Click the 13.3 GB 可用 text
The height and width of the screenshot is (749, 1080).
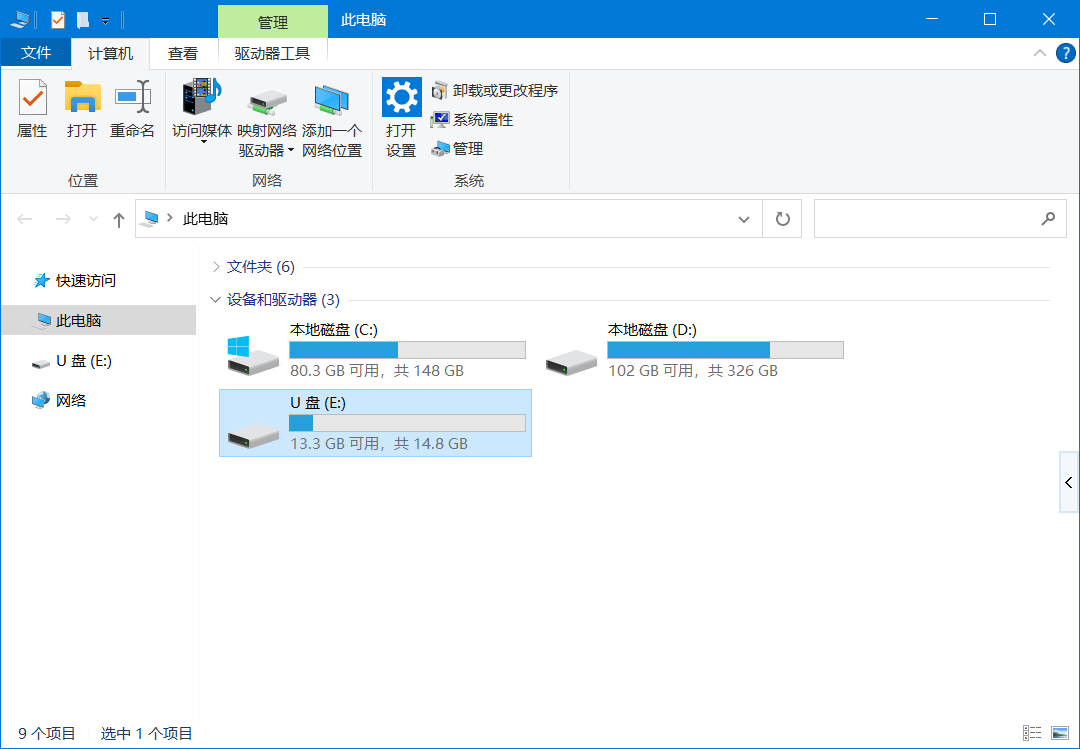335,444
